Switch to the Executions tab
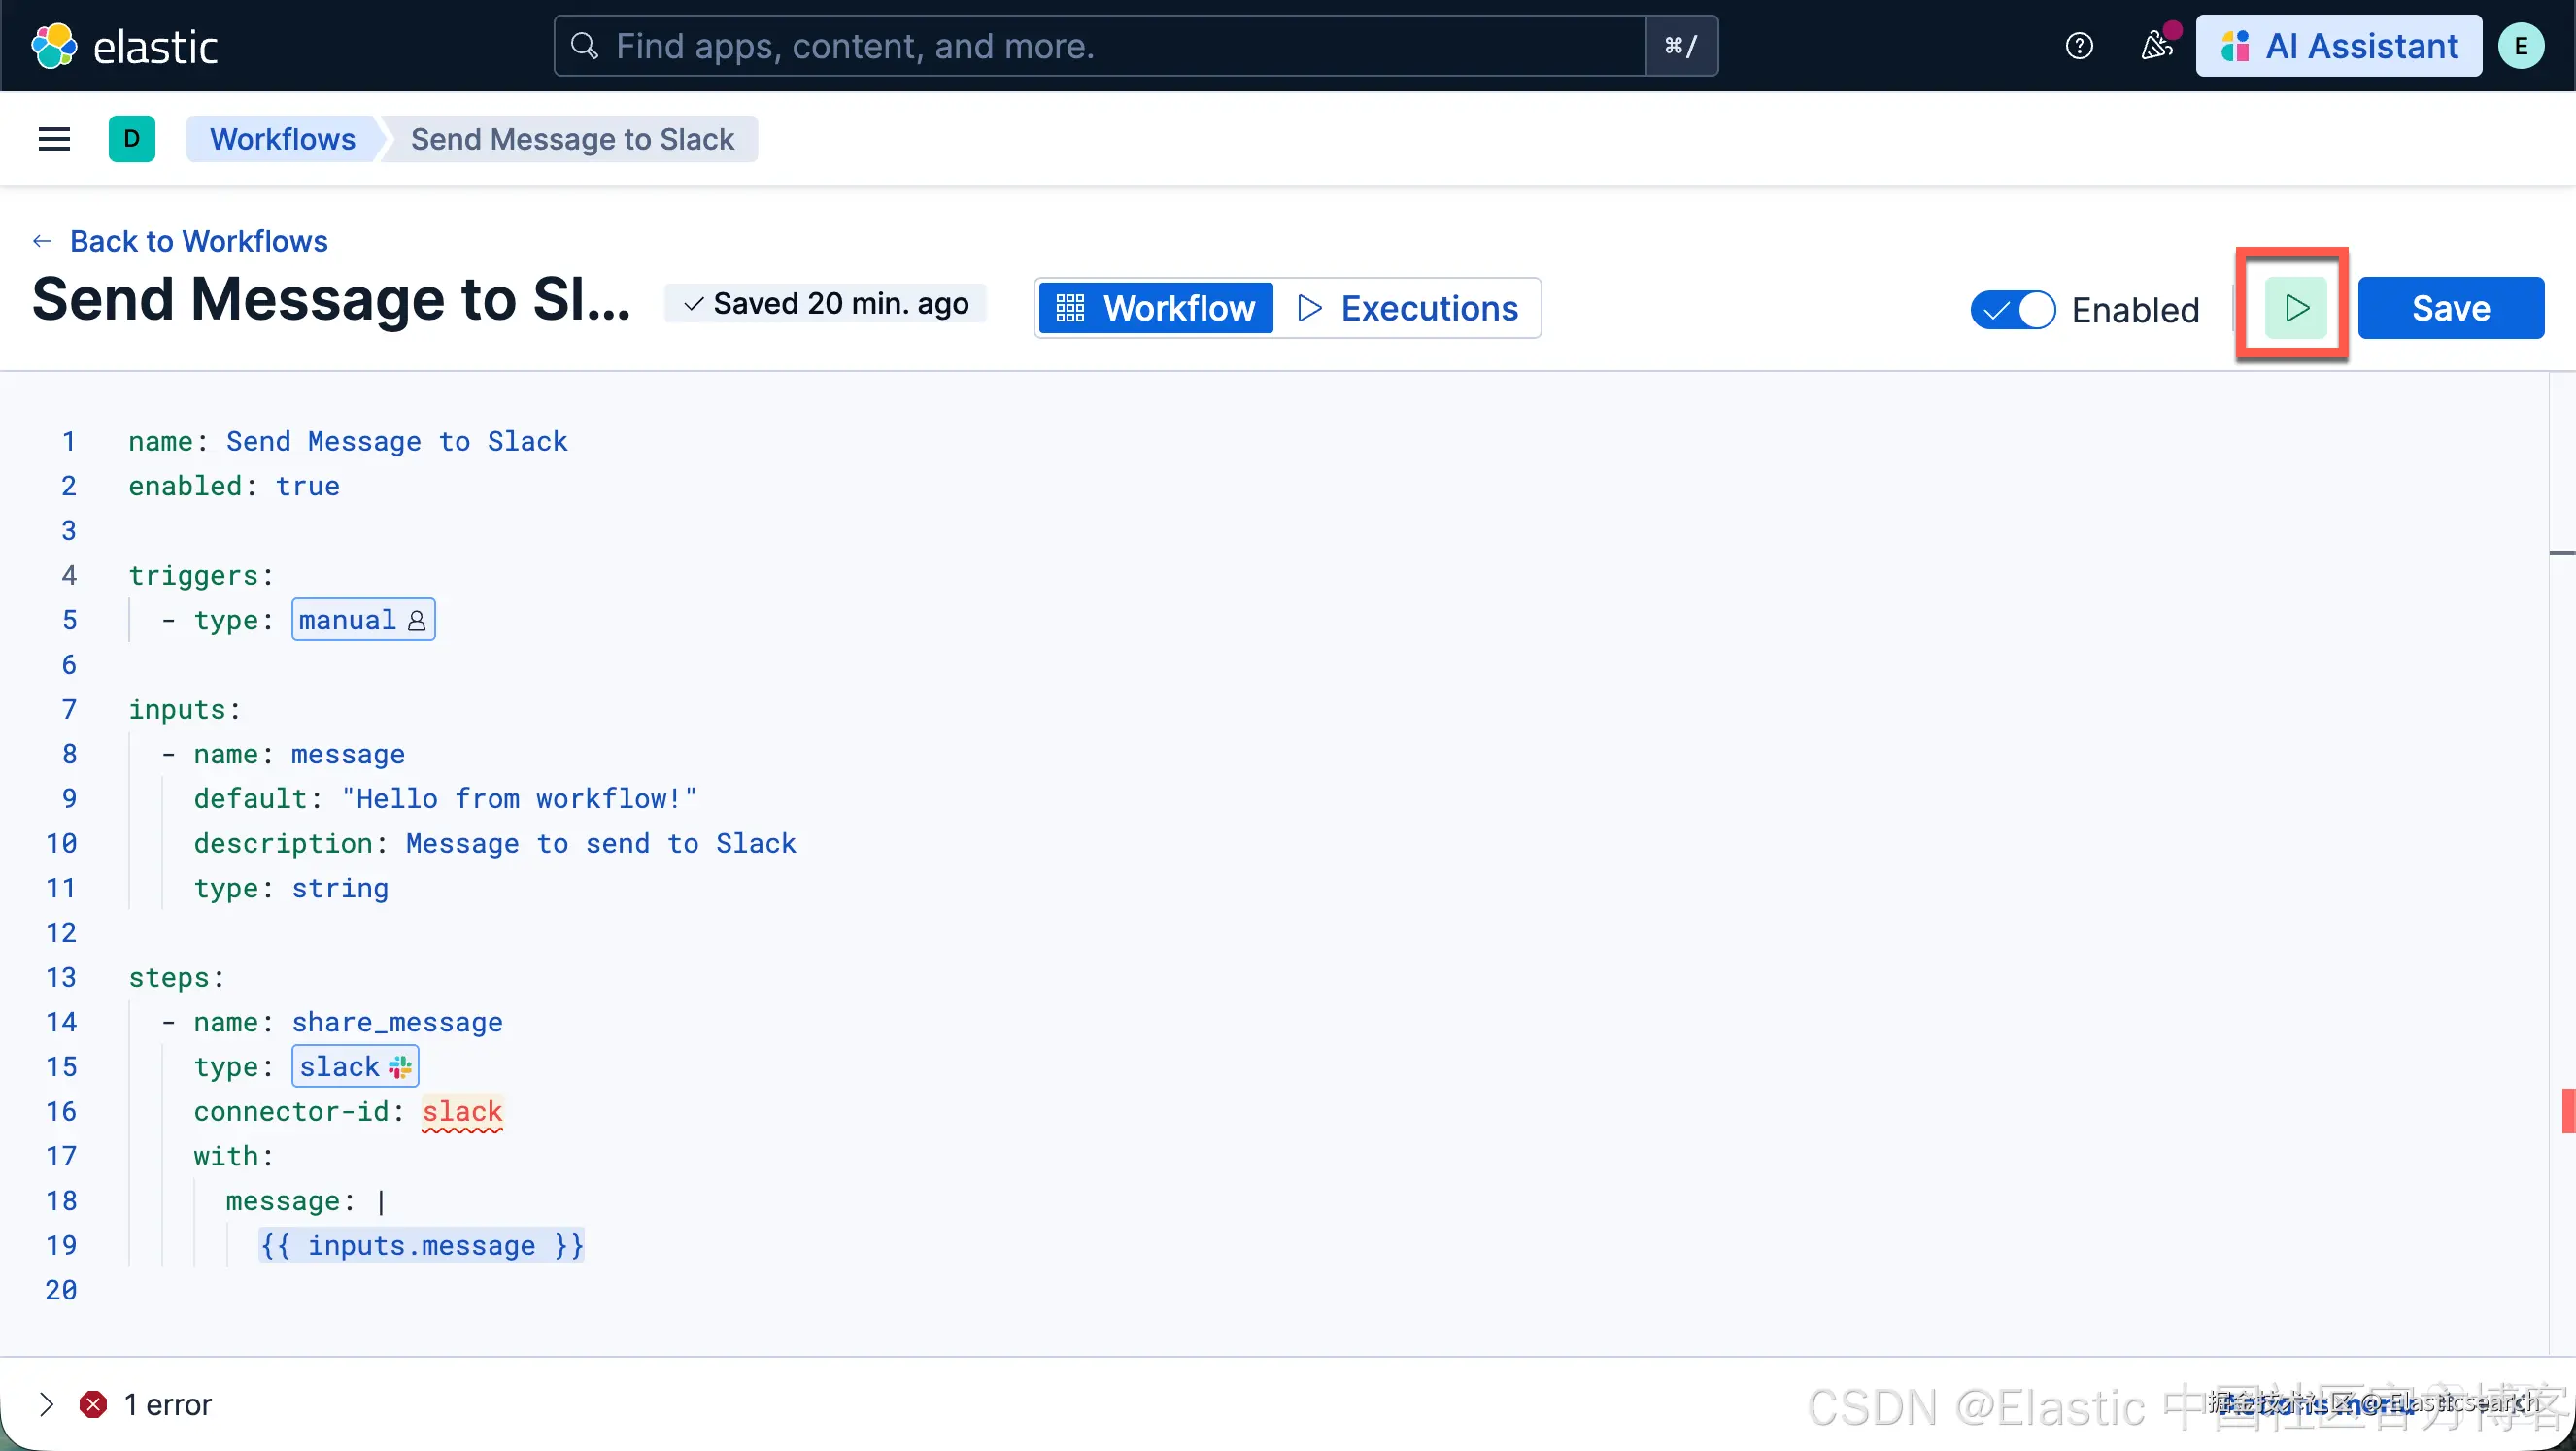The image size is (2576, 1451). click(x=1408, y=308)
